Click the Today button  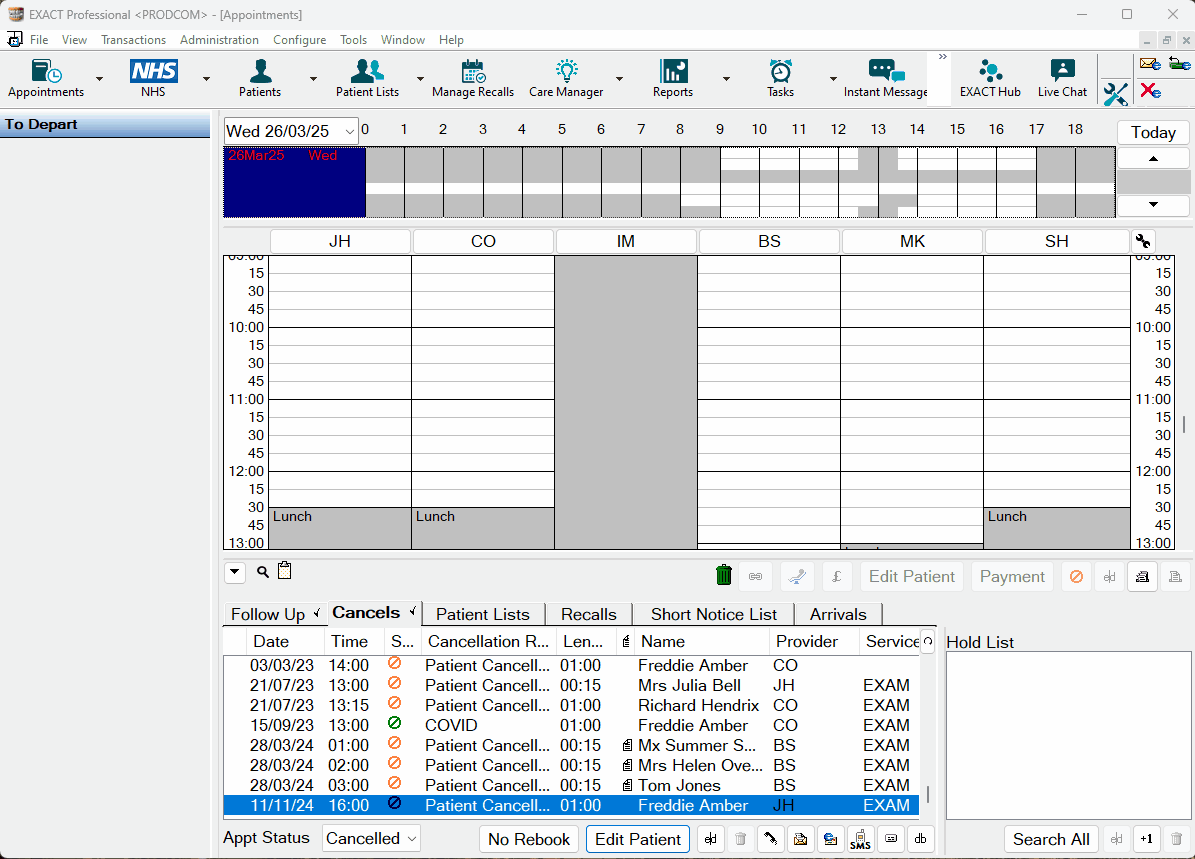tap(1153, 133)
